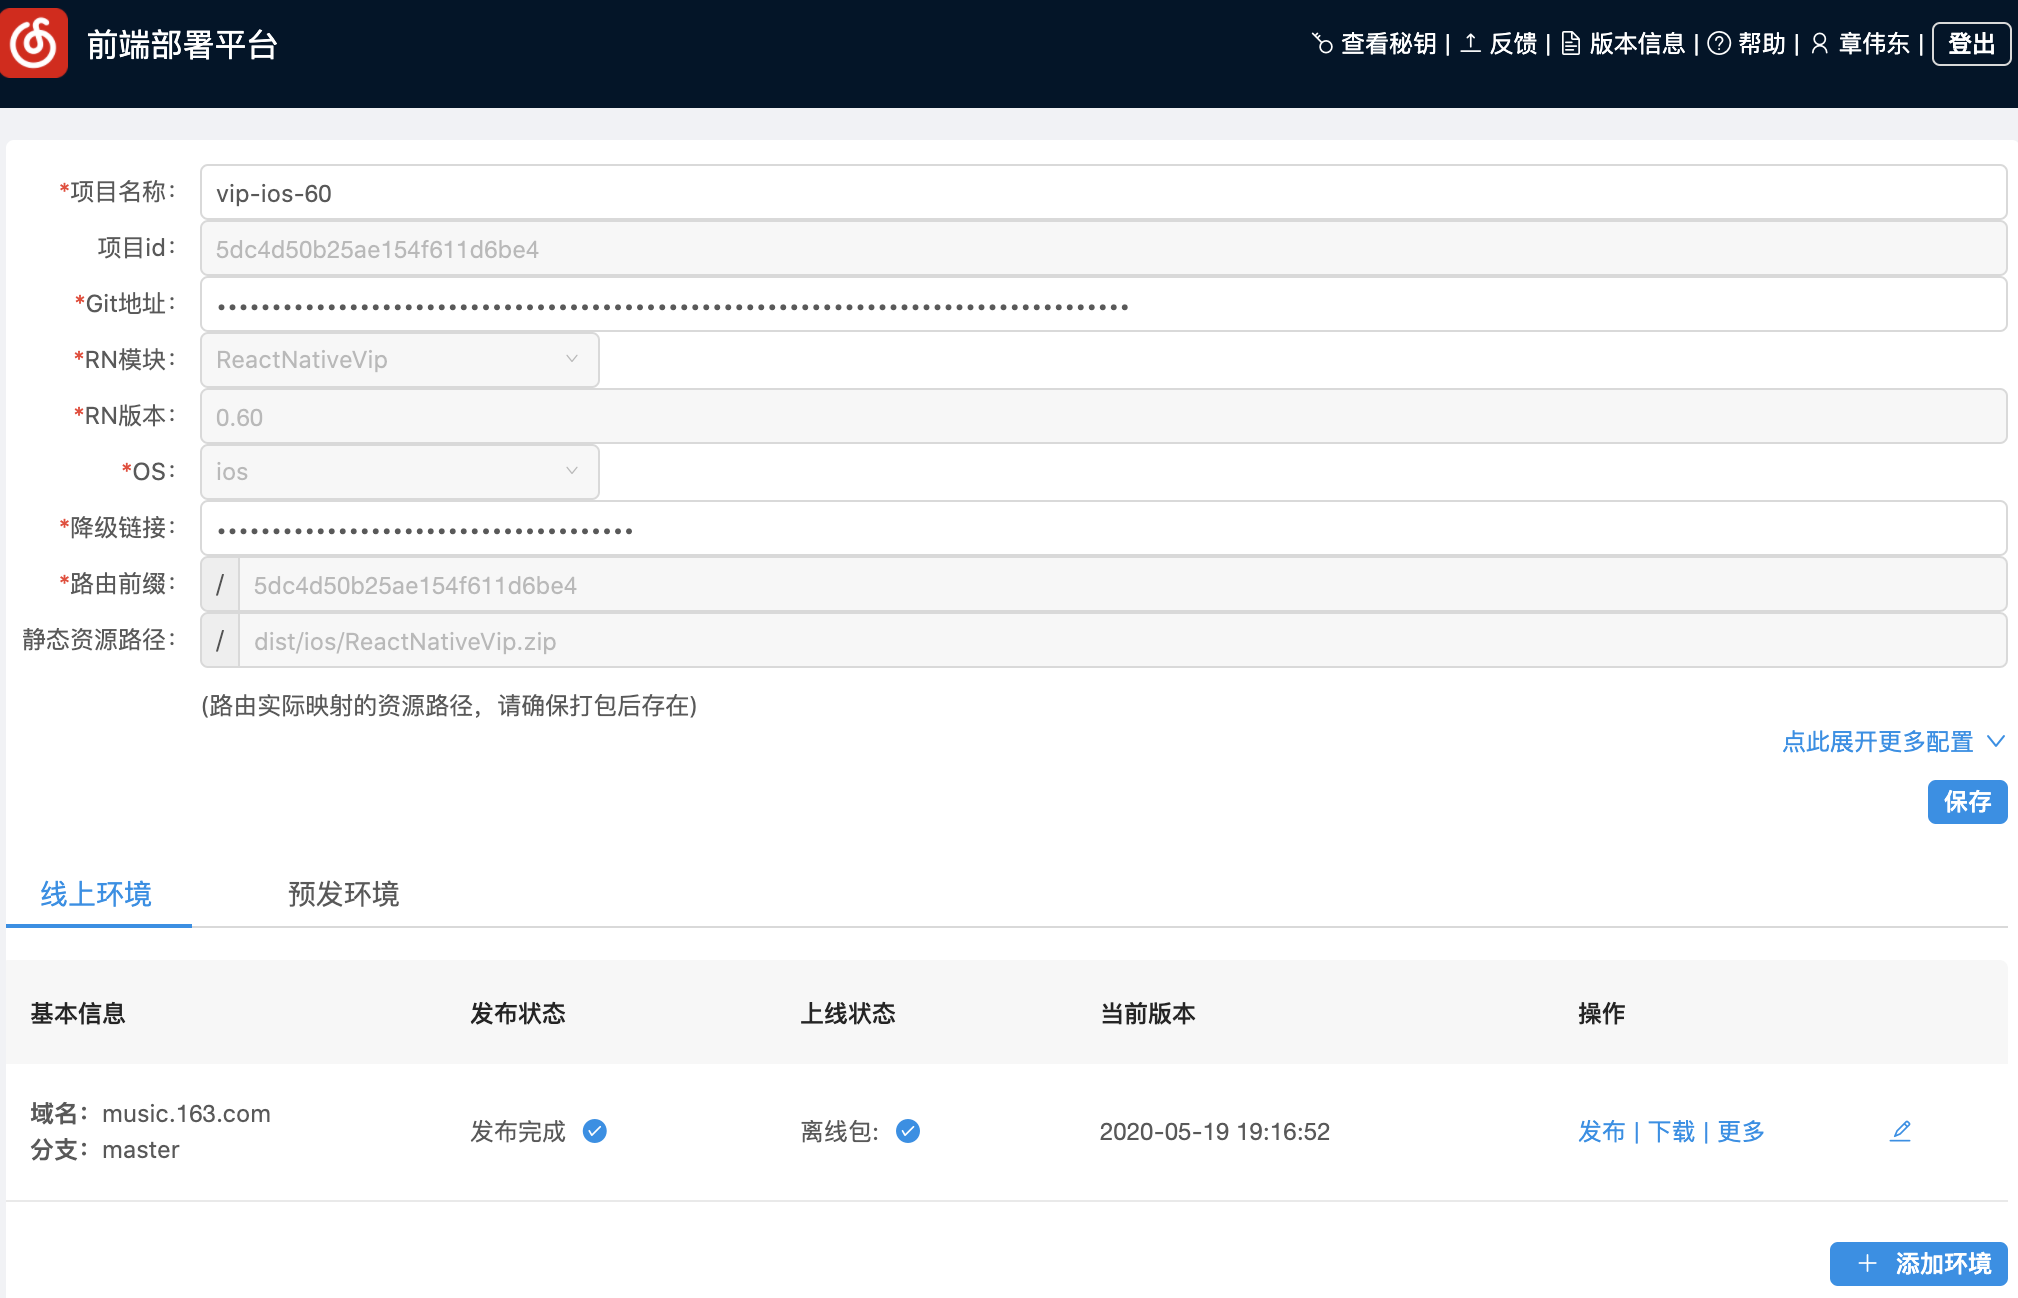Image resolution: width=2018 pixels, height=1298 pixels.
Task: Click the 项目名称 input field
Action: [1102, 193]
